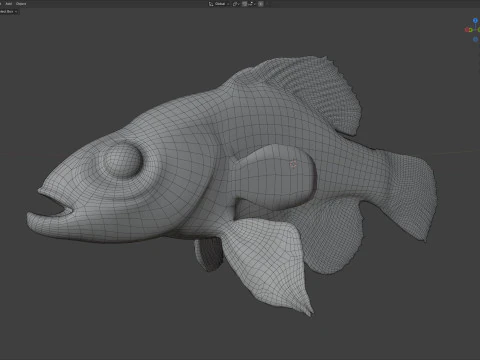Open the Add menu in viewport header
This screenshot has width=480, height=360.
9,4
